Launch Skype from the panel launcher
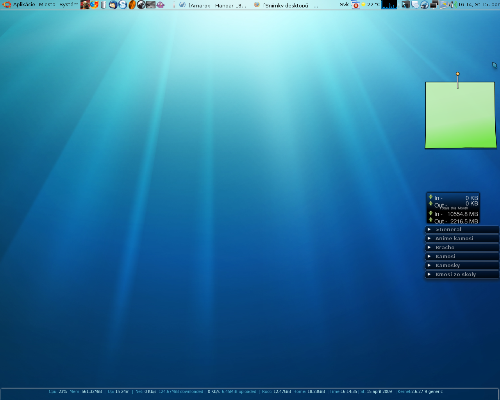The image size is (500, 400). click(x=123, y=5)
